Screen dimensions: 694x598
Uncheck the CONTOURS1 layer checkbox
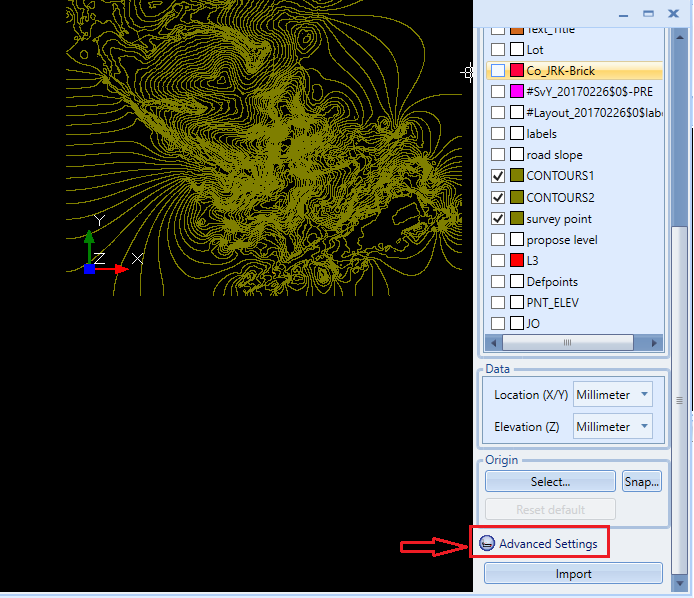[x=498, y=176]
